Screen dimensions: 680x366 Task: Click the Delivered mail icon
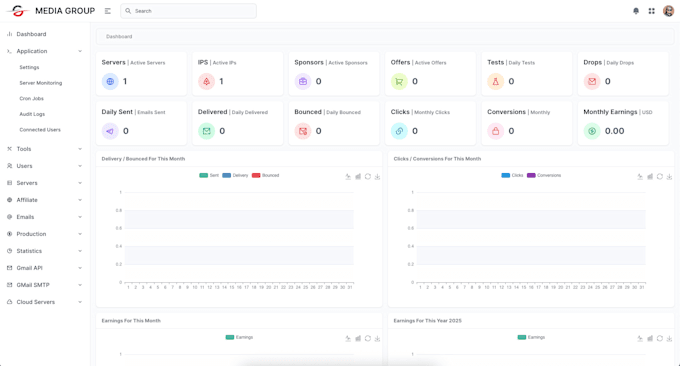click(x=206, y=131)
